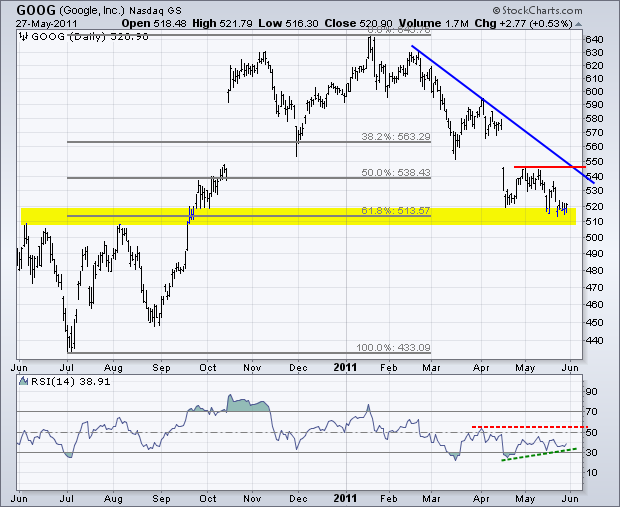Image resolution: width=620 pixels, height=507 pixels.
Task: Click the red dashed RSI resistance line
Action: [530, 427]
